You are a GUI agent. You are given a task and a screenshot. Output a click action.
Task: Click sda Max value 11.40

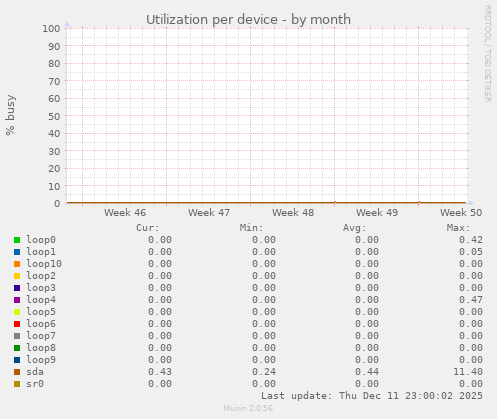coord(468,372)
